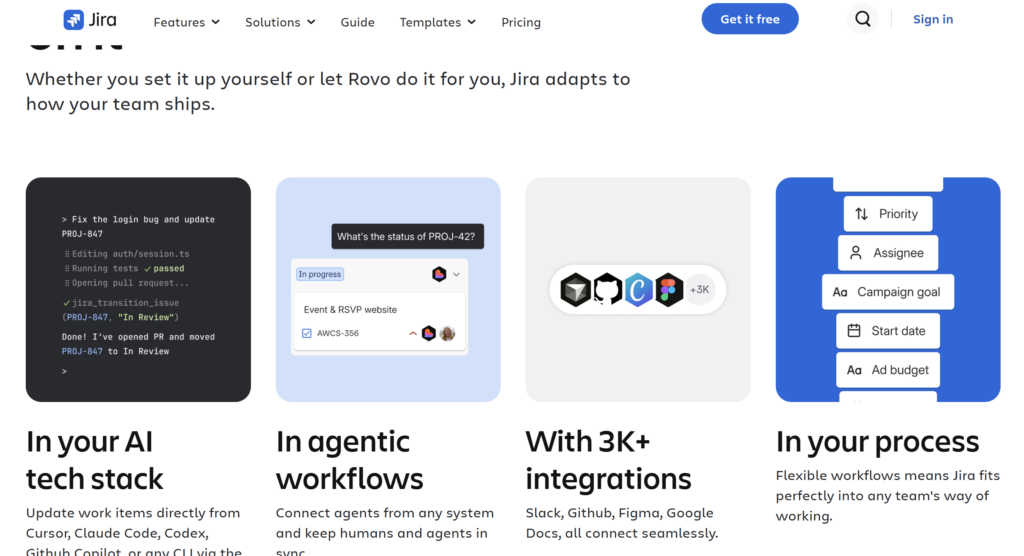Toggle the AWCS-356 checkbox
The width and height of the screenshot is (1024, 556).
point(306,333)
